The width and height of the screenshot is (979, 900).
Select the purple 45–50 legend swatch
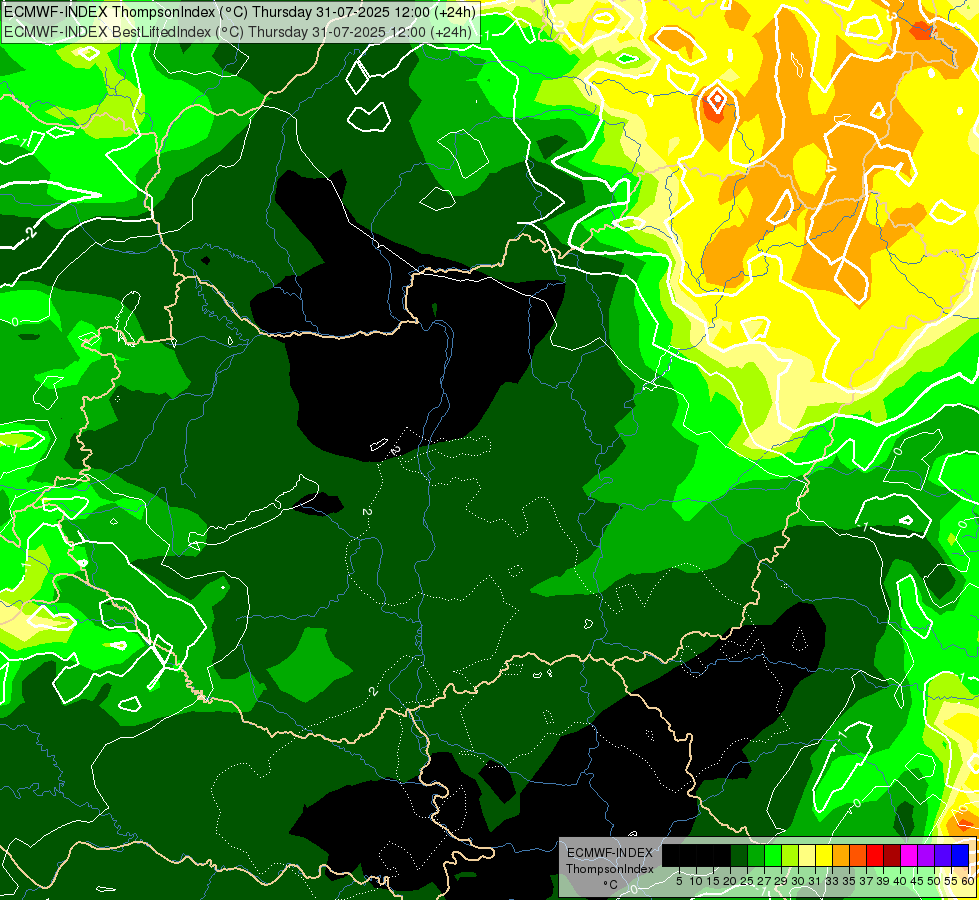pyautogui.click(x=926, y=855)
